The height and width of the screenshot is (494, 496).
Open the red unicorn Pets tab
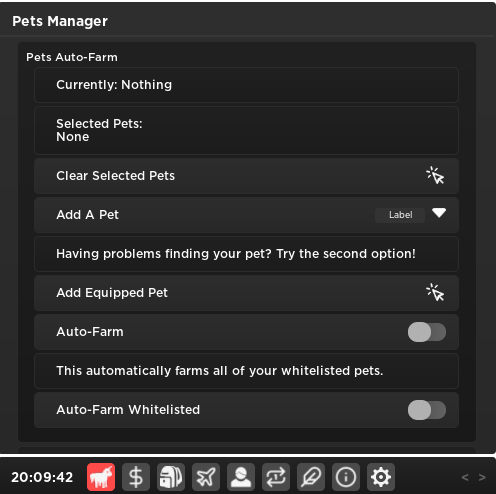[101, 477]
